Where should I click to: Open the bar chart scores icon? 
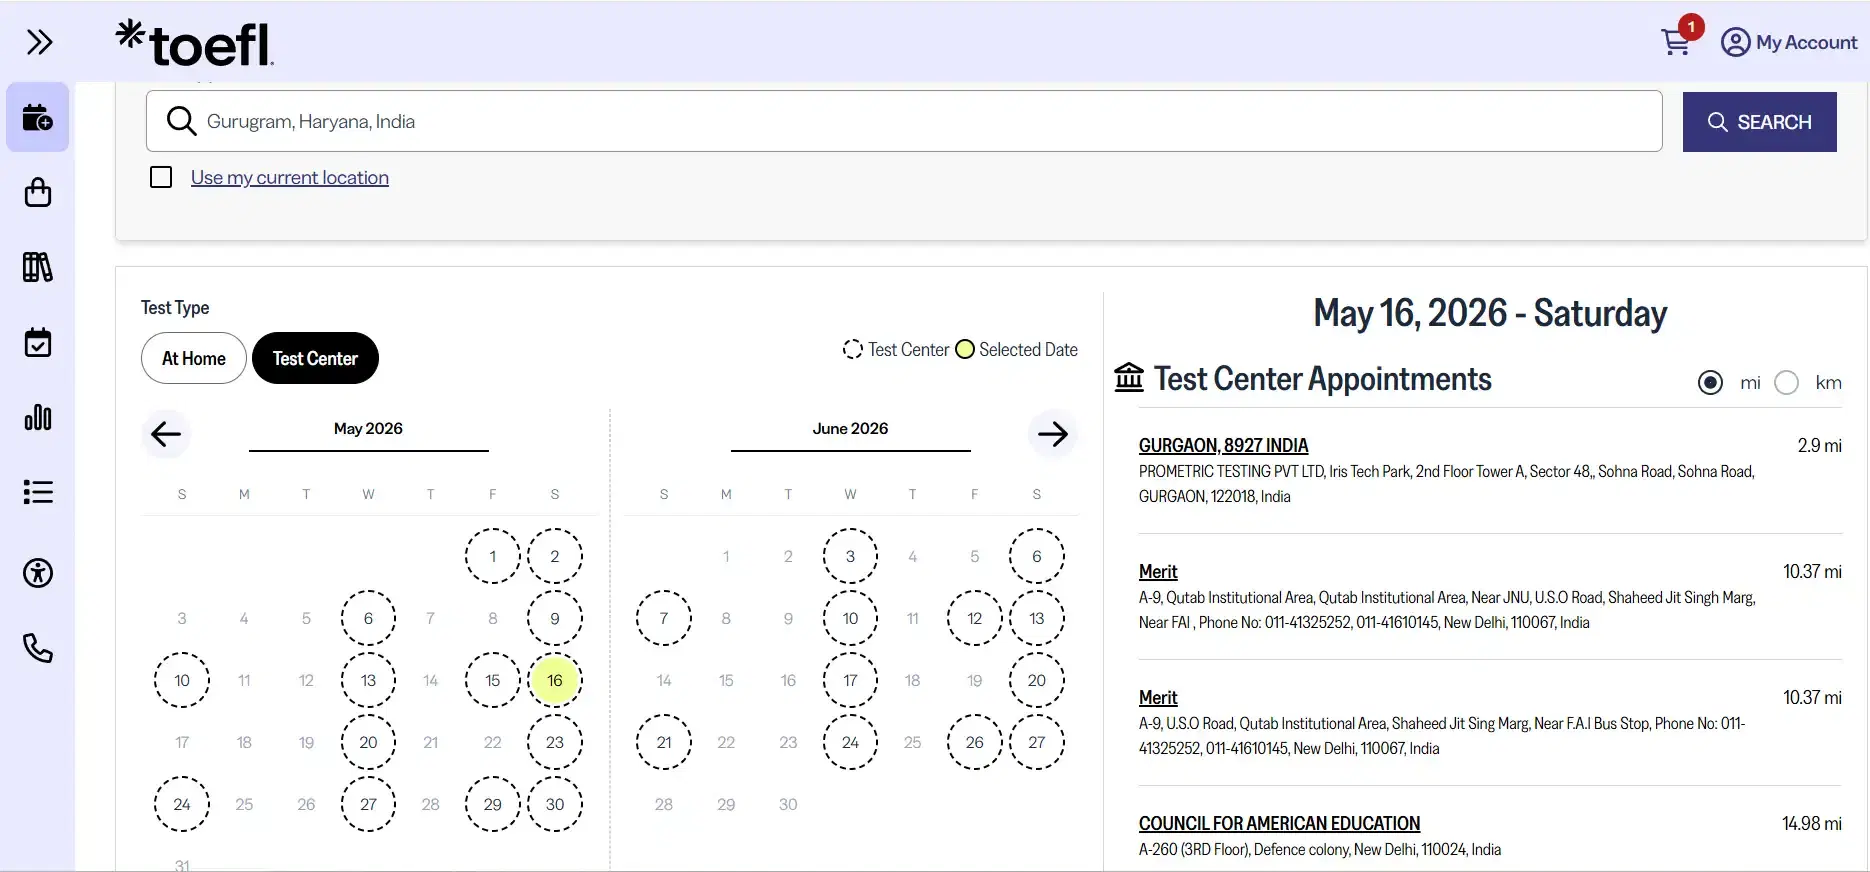[x=38, y=417]
